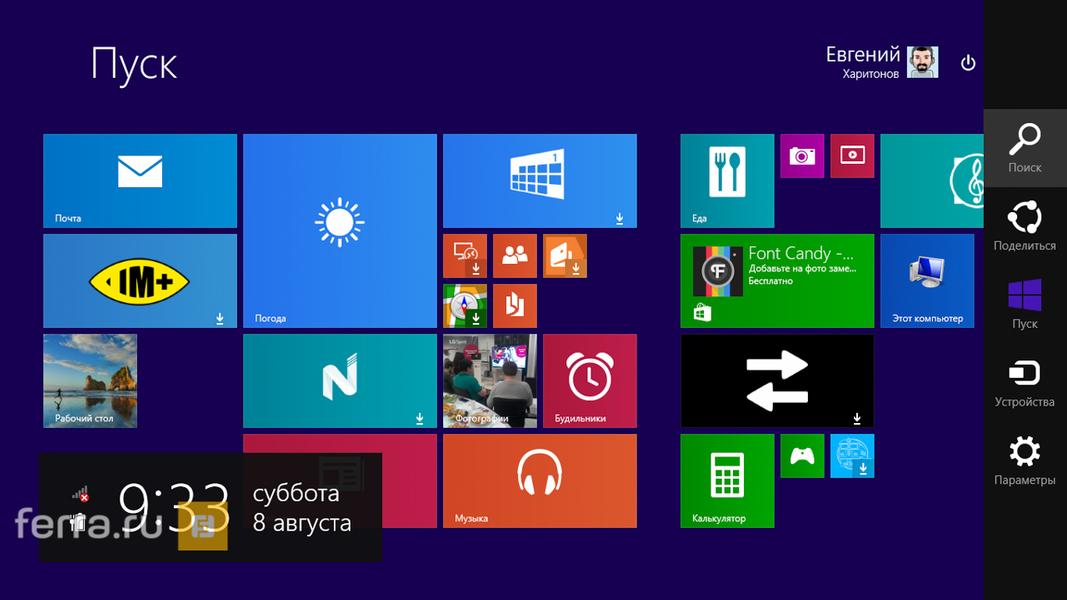Viewport: 1067px width, 600px height.
Task: Open the Поиск (Search) charm
Action: click(1024, 147)
